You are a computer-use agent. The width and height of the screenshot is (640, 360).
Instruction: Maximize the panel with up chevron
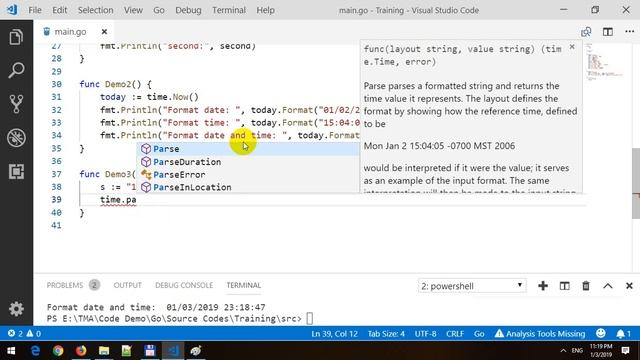pos(608,286)
